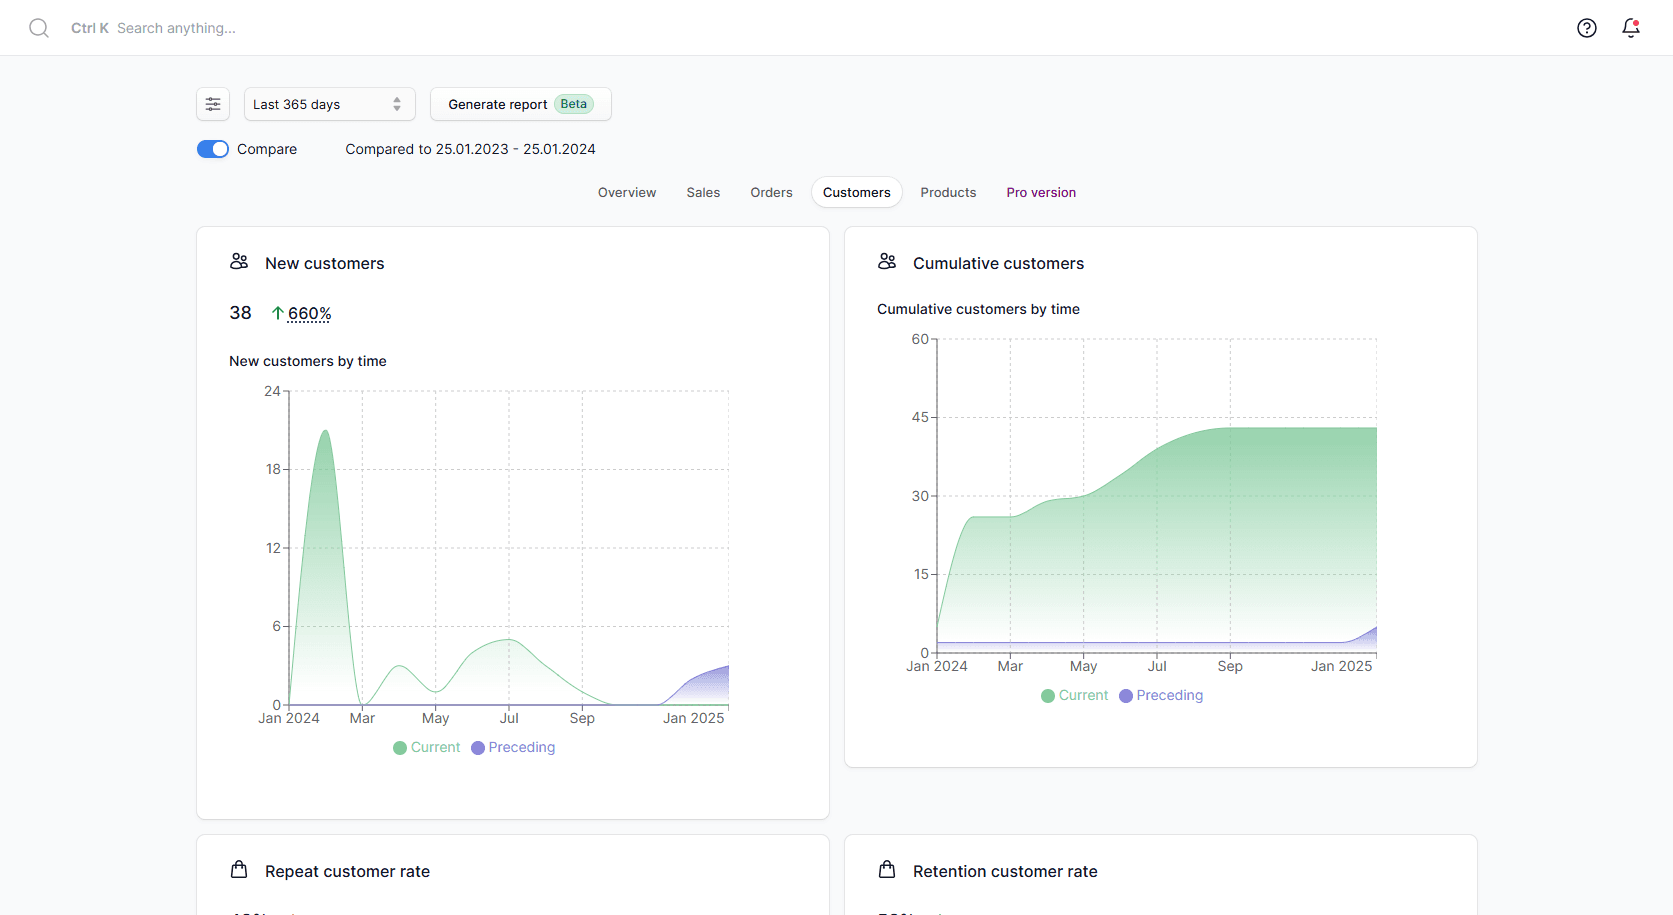Click the New customers people icon
This screenshot has width=1673, height=915.
(239, 262)
